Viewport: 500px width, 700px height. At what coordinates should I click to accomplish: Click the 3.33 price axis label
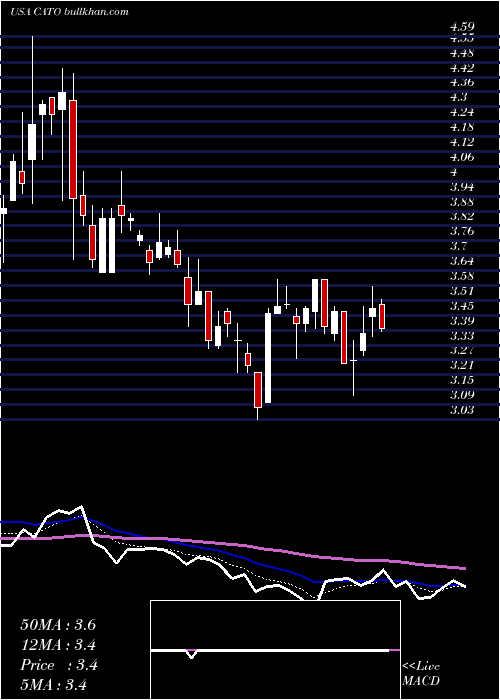(x=462, y=336)
